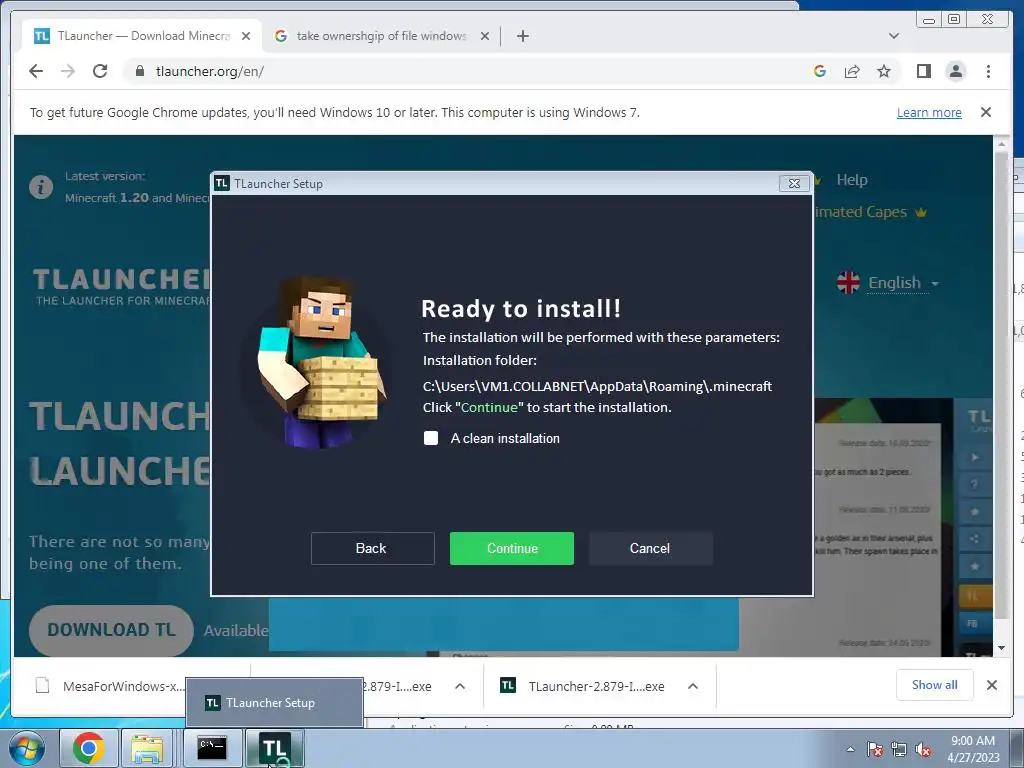Tick the 'A clean installation' checkbox

pos(431,438)
